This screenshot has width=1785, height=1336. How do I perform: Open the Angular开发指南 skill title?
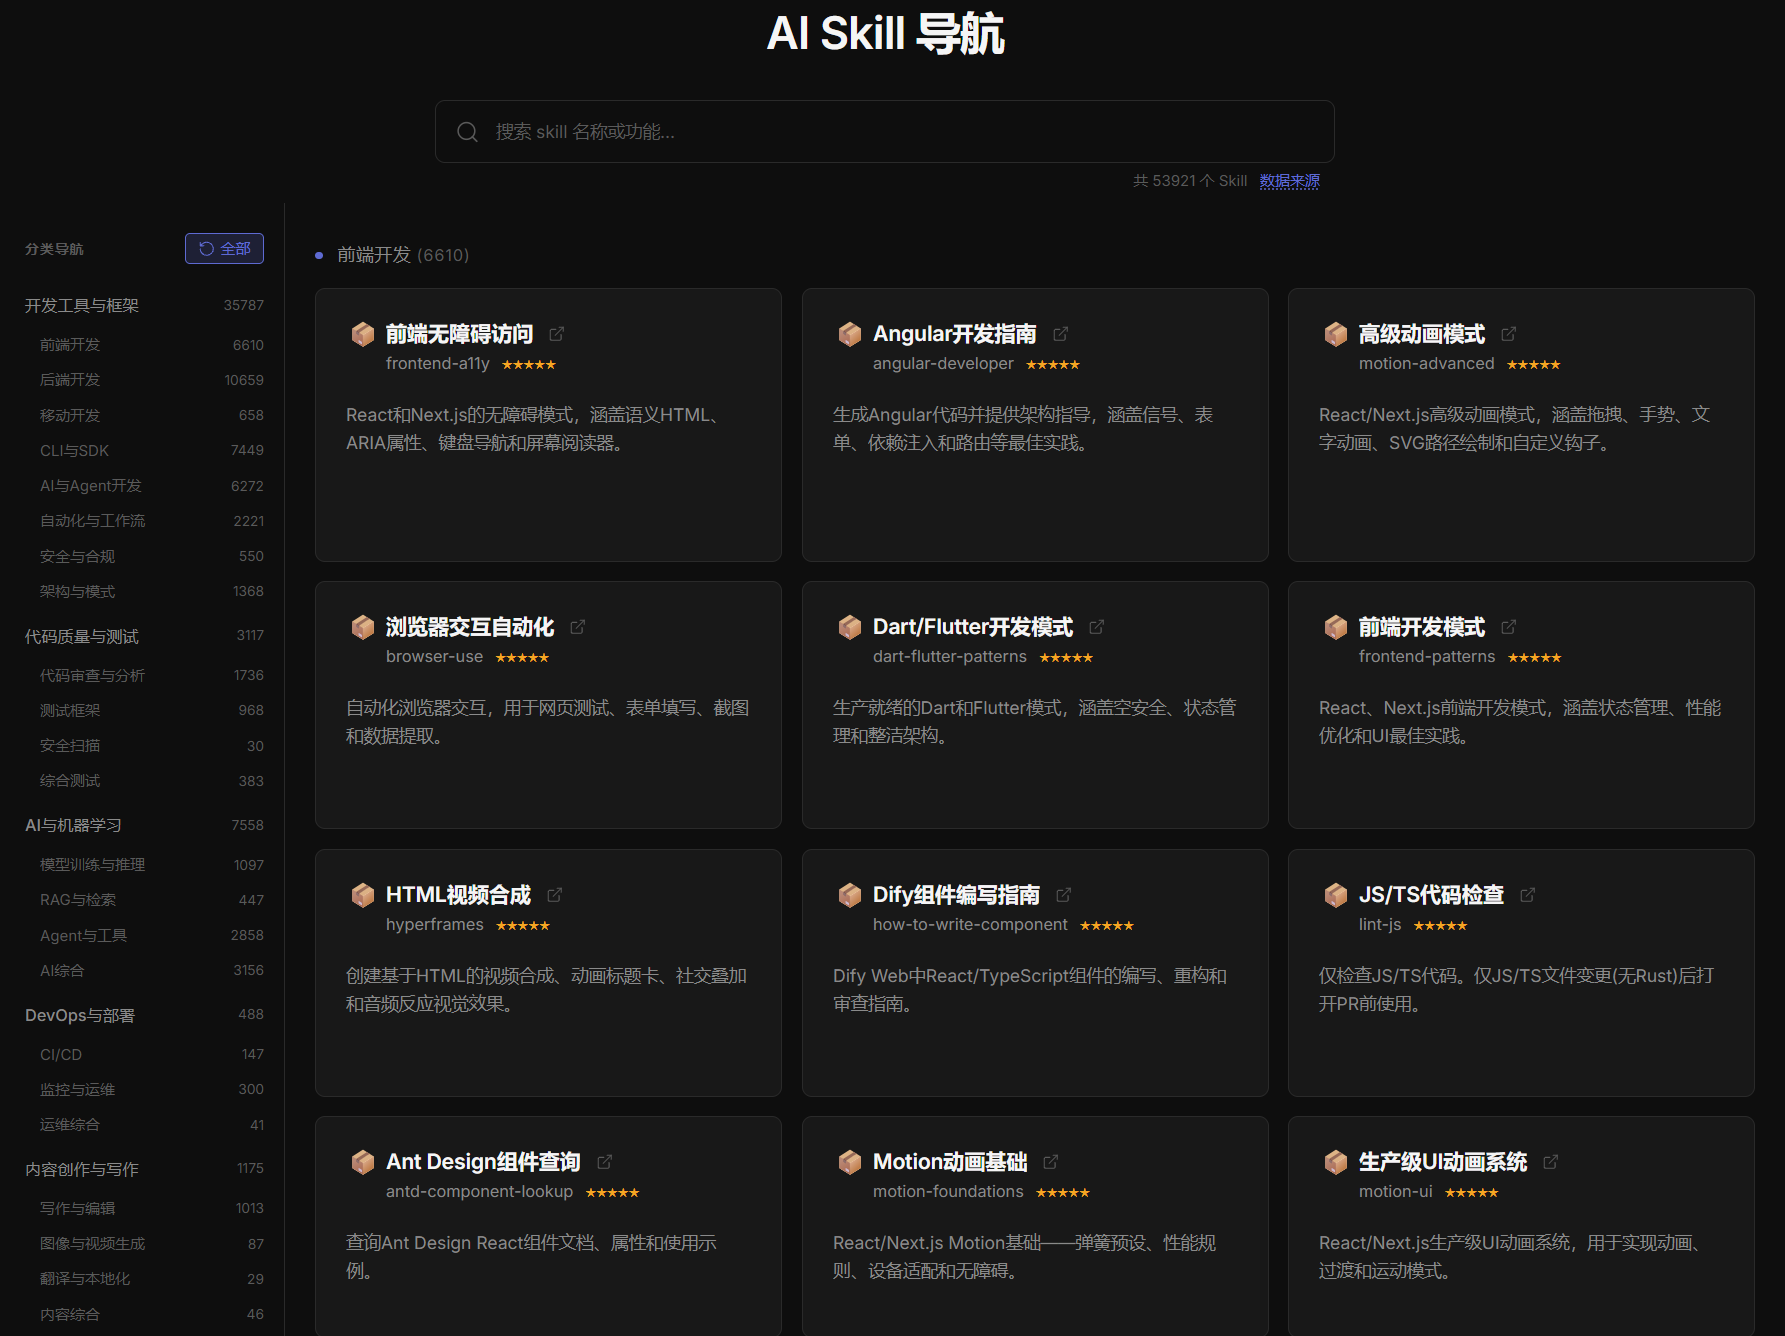click(955, 334)
